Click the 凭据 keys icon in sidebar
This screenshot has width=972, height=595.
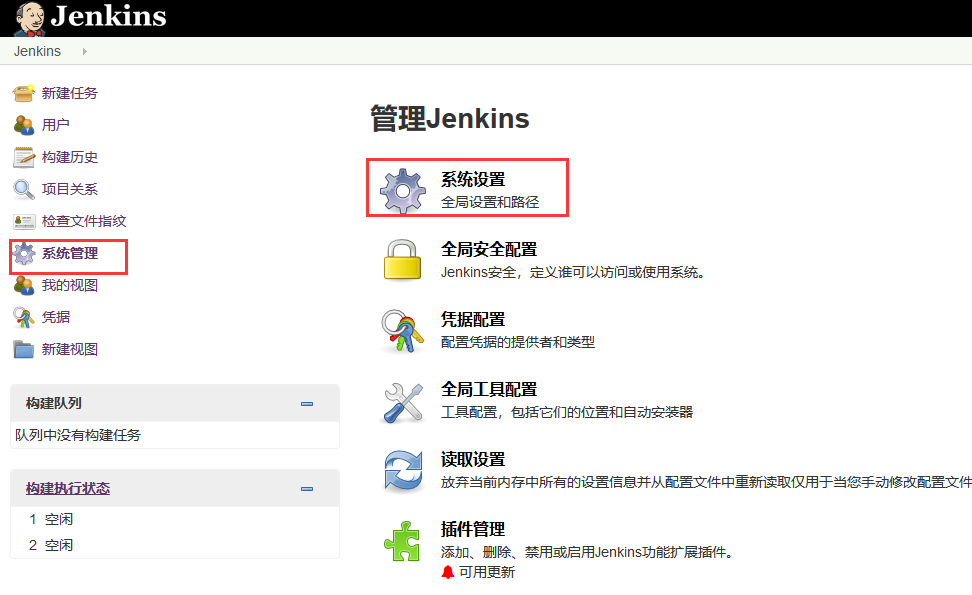[x=24, y=317]
